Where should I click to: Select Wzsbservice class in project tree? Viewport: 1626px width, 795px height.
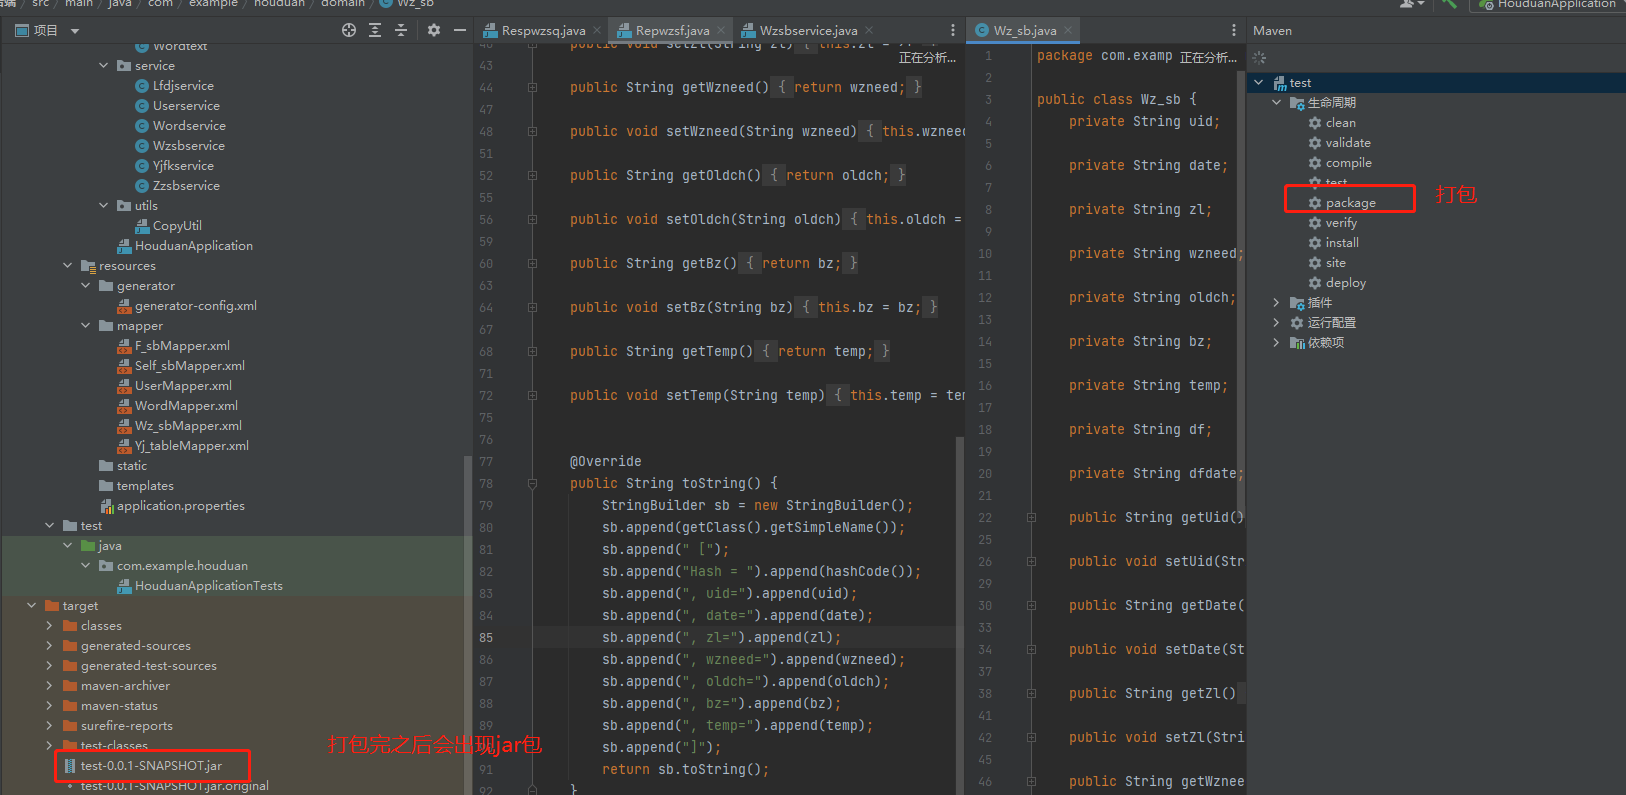pos(180,146)
